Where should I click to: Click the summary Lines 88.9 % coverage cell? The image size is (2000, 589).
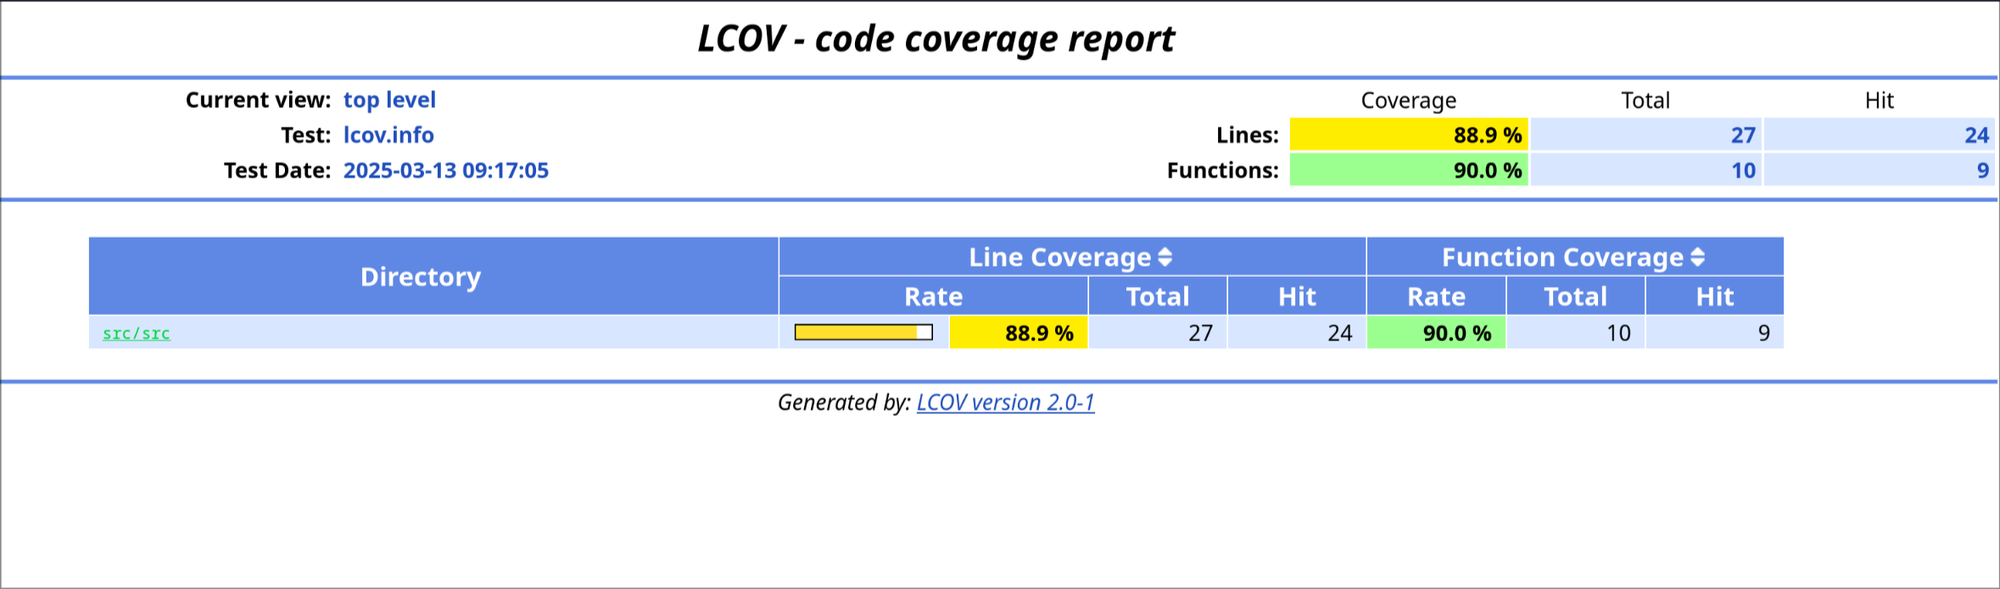[1408, 135]
